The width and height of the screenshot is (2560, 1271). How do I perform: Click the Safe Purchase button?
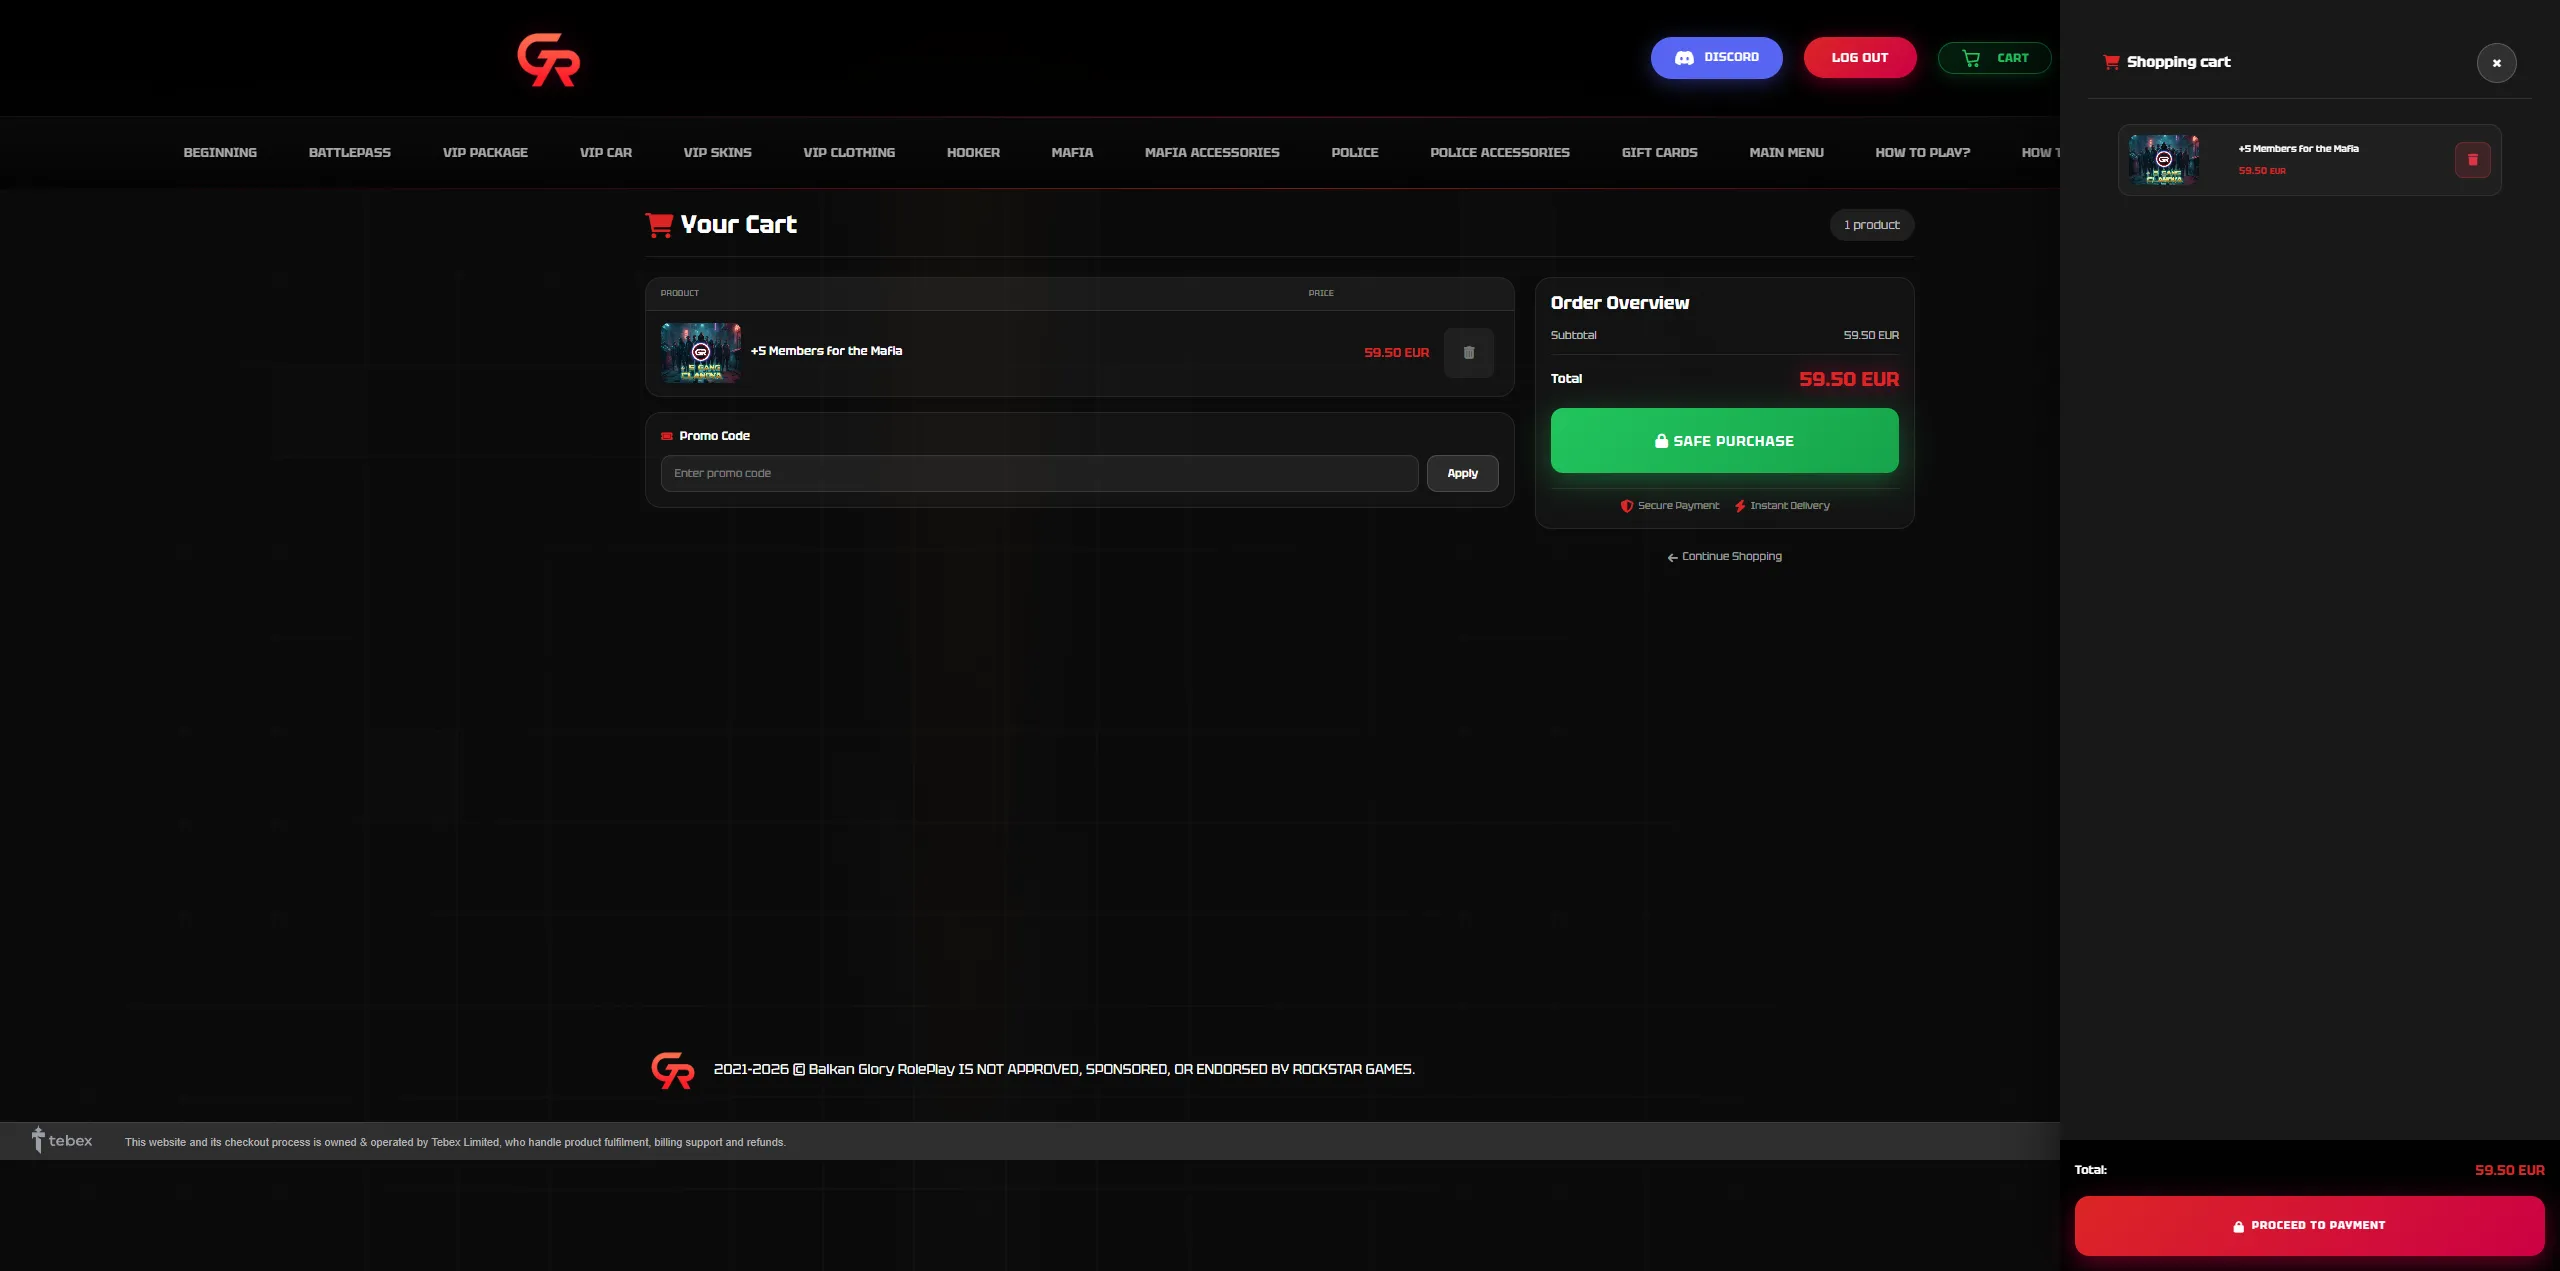click(1724, 441)
